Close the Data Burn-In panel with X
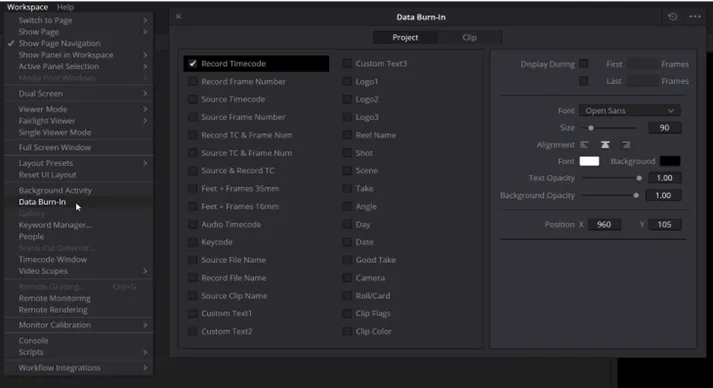Viewport: 713px width, 388px height. (178, 16)
